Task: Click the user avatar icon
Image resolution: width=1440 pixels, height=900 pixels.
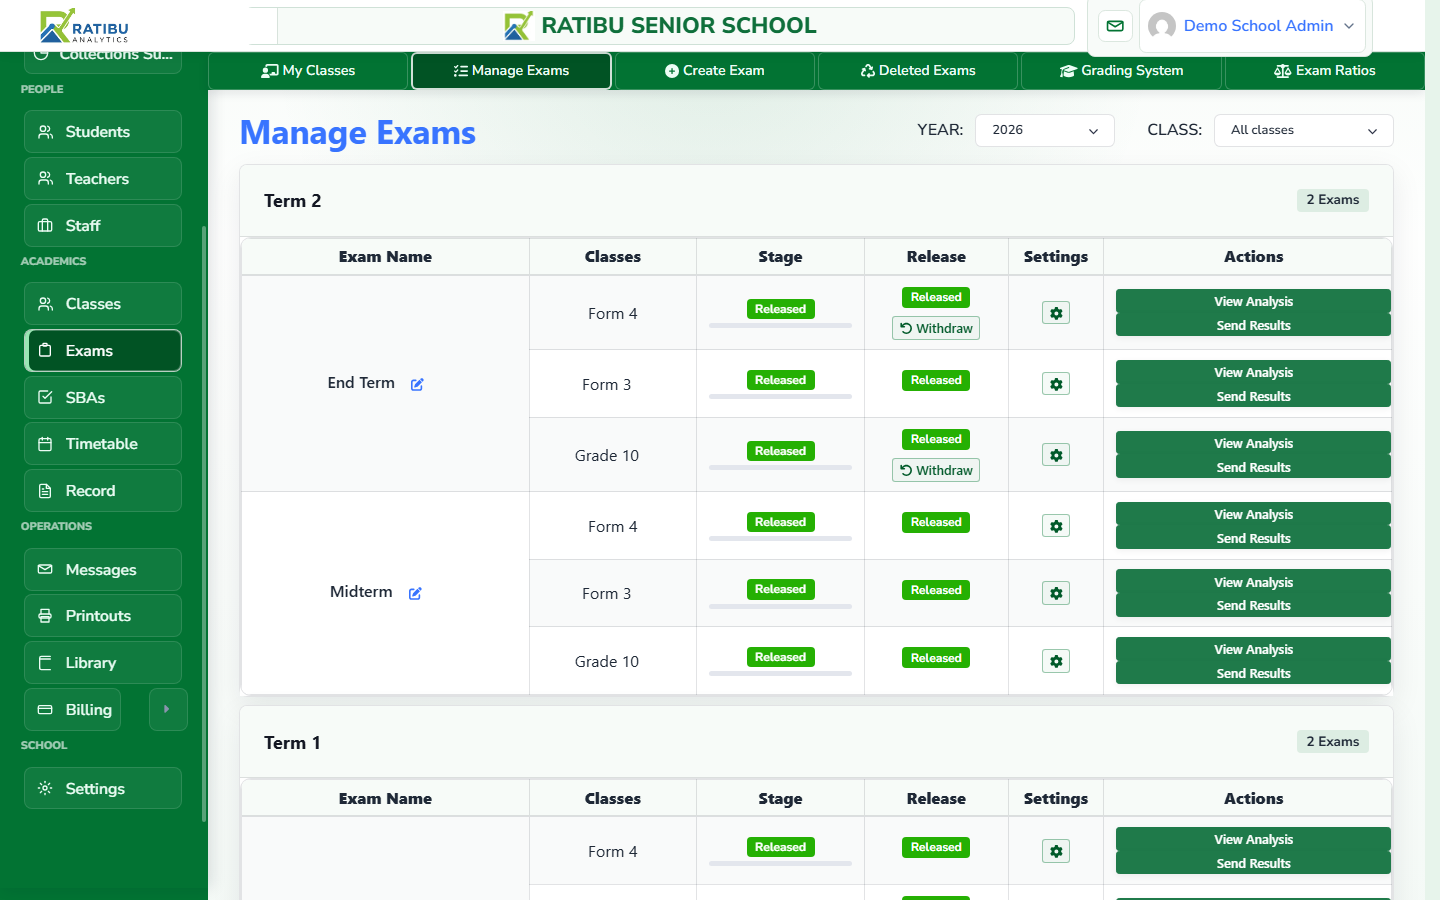Action: click(x=1162, y=26)
